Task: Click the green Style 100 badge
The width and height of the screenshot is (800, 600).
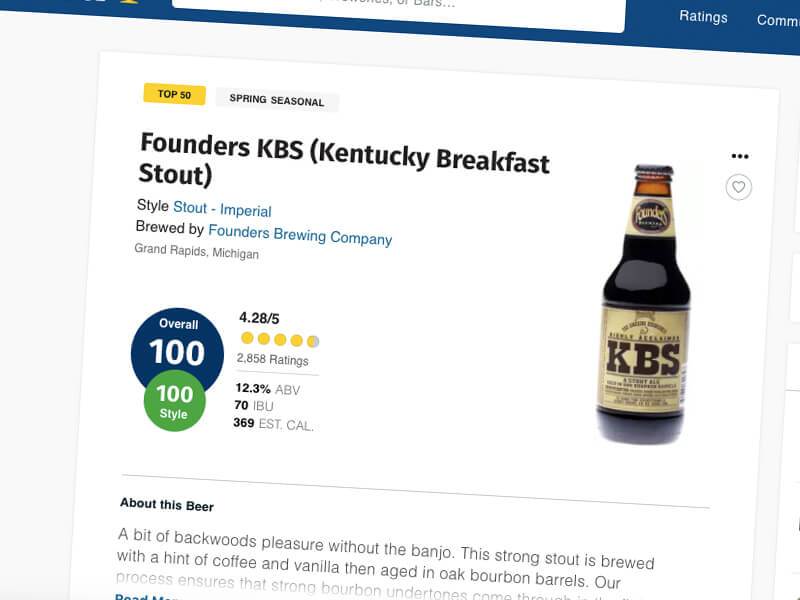Action: pyautogui.click(x=177, y=399)
